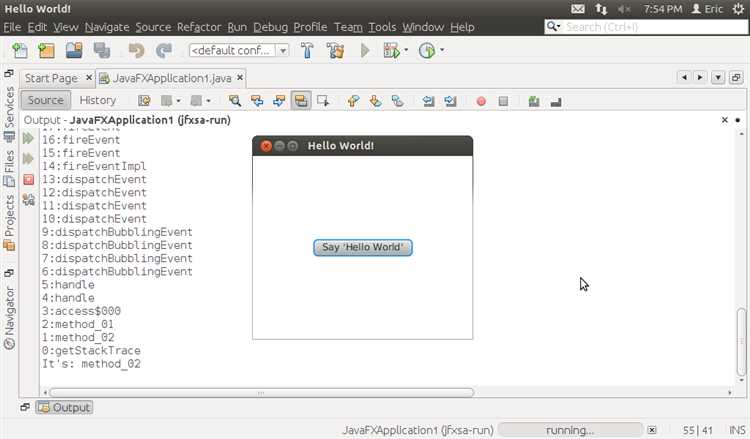750x439 pixels.
Task: Re-run the application from Output sidebar
Action: 28,141
